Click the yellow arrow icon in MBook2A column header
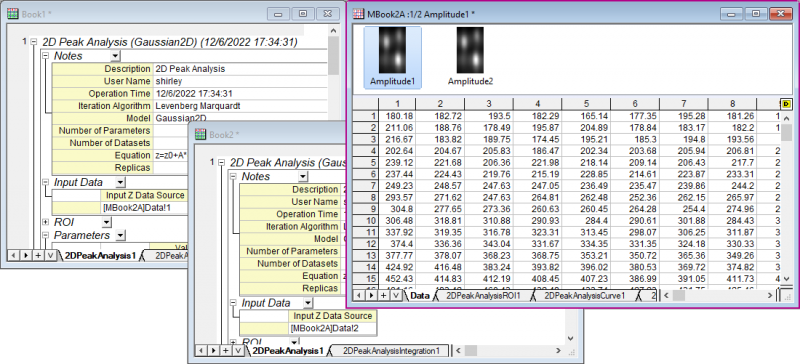The width and height of the screenshot is (800, 364). 786,104
